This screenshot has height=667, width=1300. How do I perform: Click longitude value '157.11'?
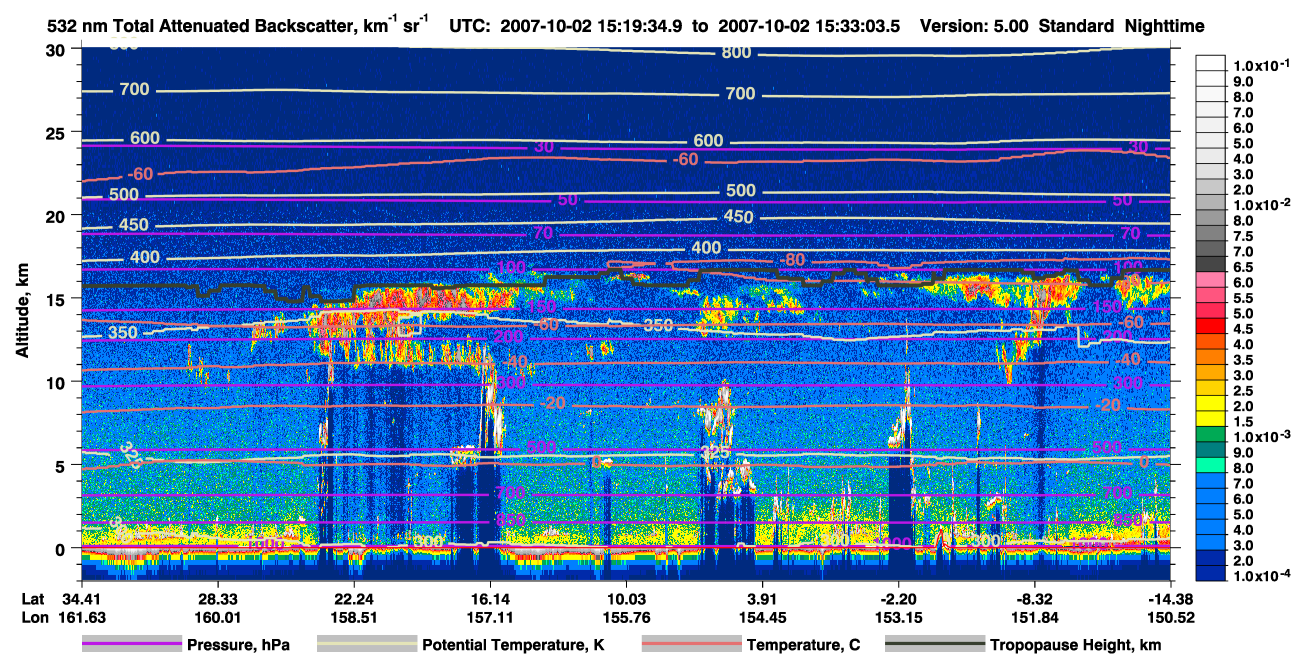[490, 617]
